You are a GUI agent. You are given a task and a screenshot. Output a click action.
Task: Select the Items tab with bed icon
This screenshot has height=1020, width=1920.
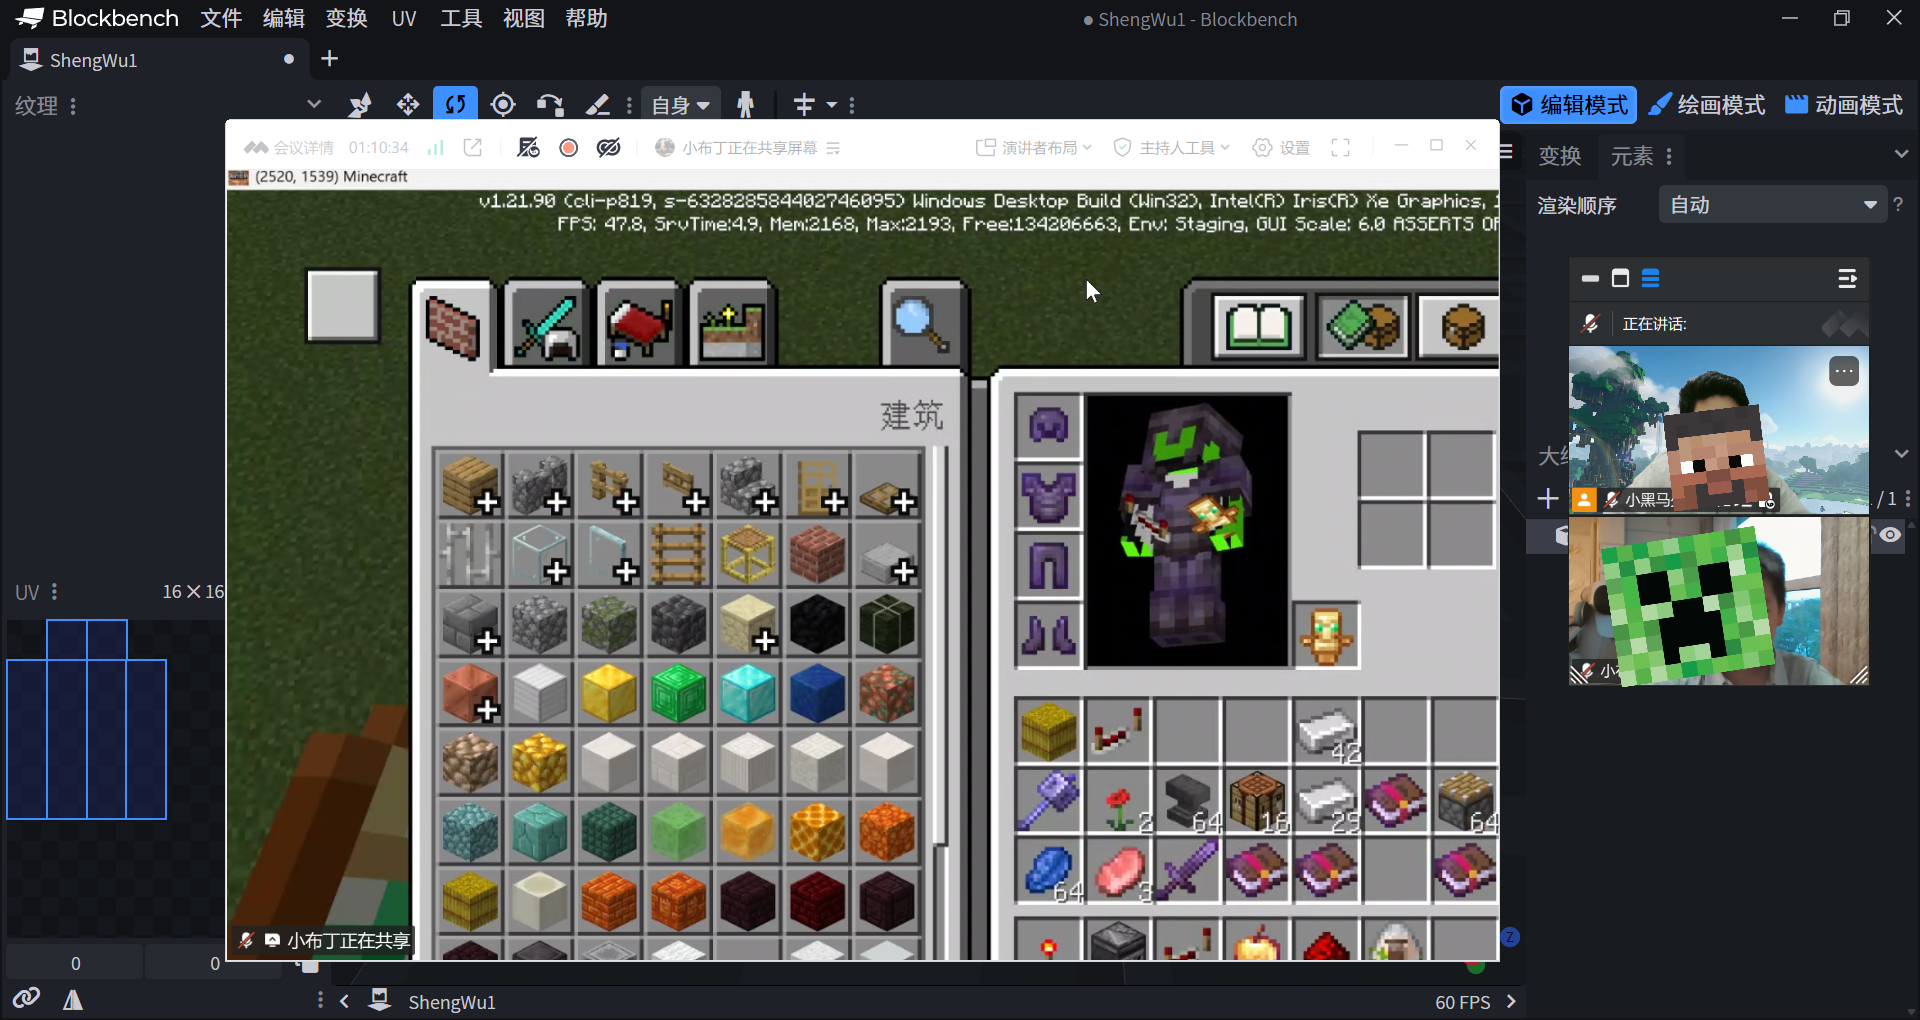(639, 326)
